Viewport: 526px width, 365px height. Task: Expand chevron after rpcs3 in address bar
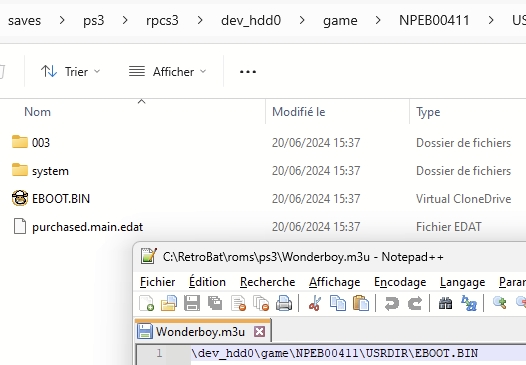click(200, 20)
